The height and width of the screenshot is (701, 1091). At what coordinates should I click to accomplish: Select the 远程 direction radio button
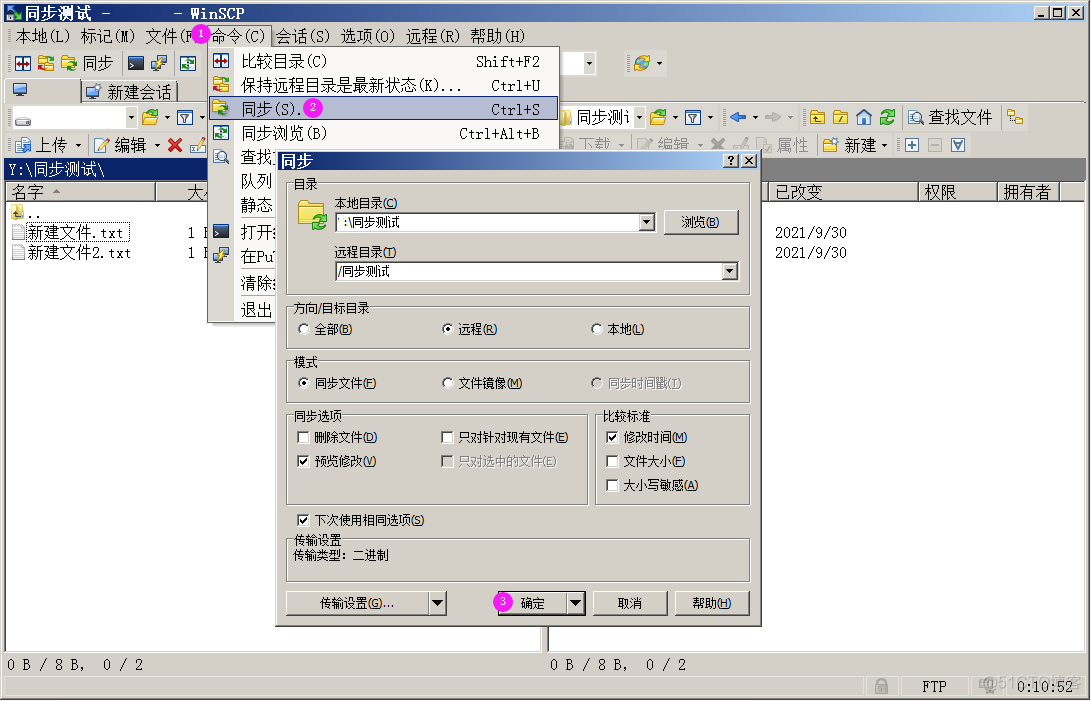point(447,329)
